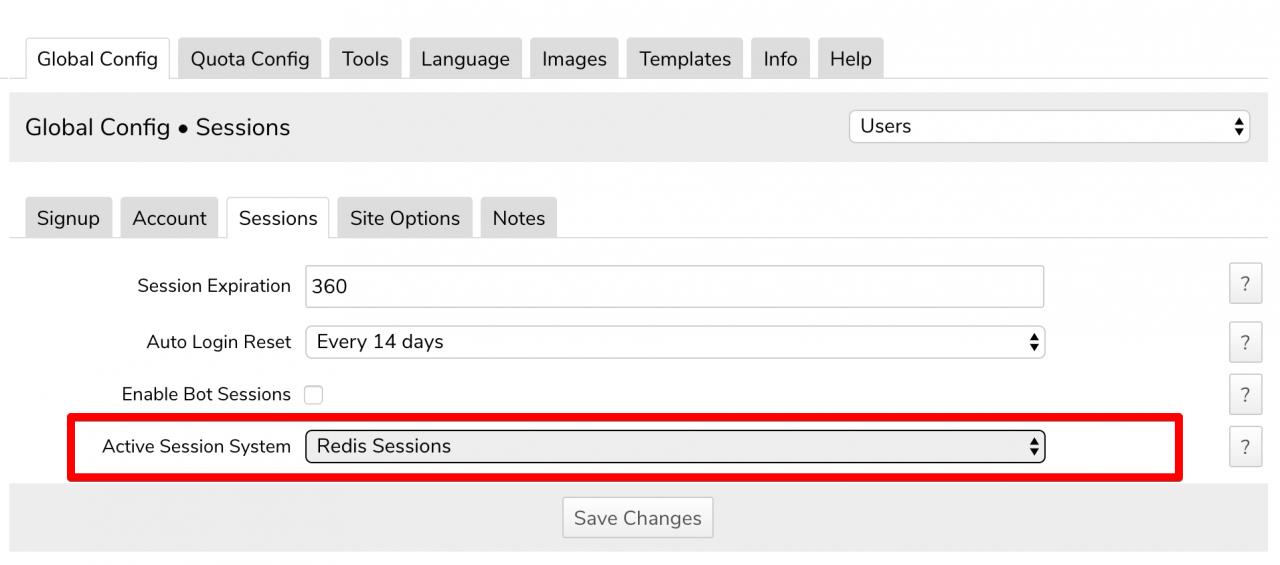Open the Templates tab
1280x565 pixels.
tap(685, 59)
